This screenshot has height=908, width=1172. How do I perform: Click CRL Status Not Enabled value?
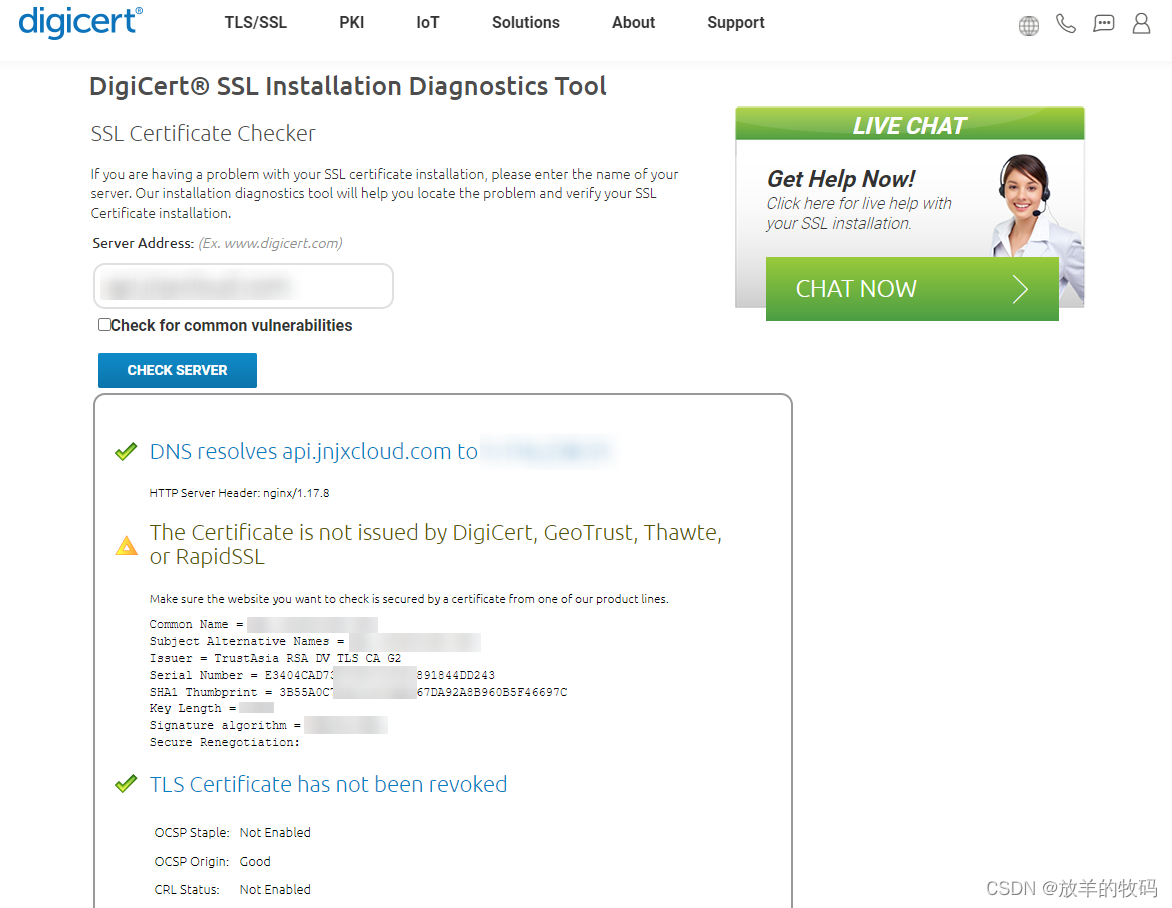(x=275, y=889)
